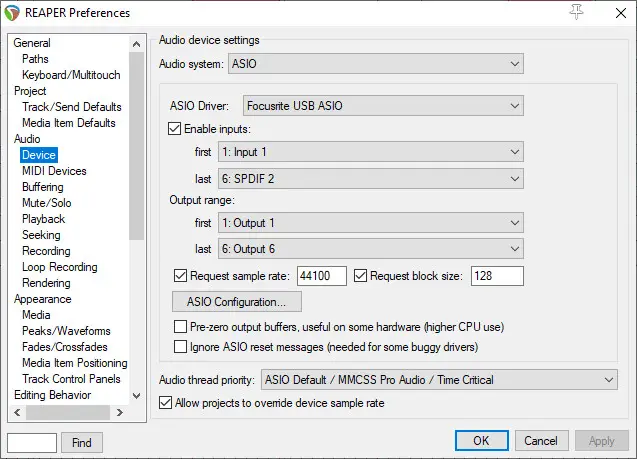The height and width of the screenshot is (459, 637).
Task: Click the pin icon in title bar
Action: pos(576,12)
